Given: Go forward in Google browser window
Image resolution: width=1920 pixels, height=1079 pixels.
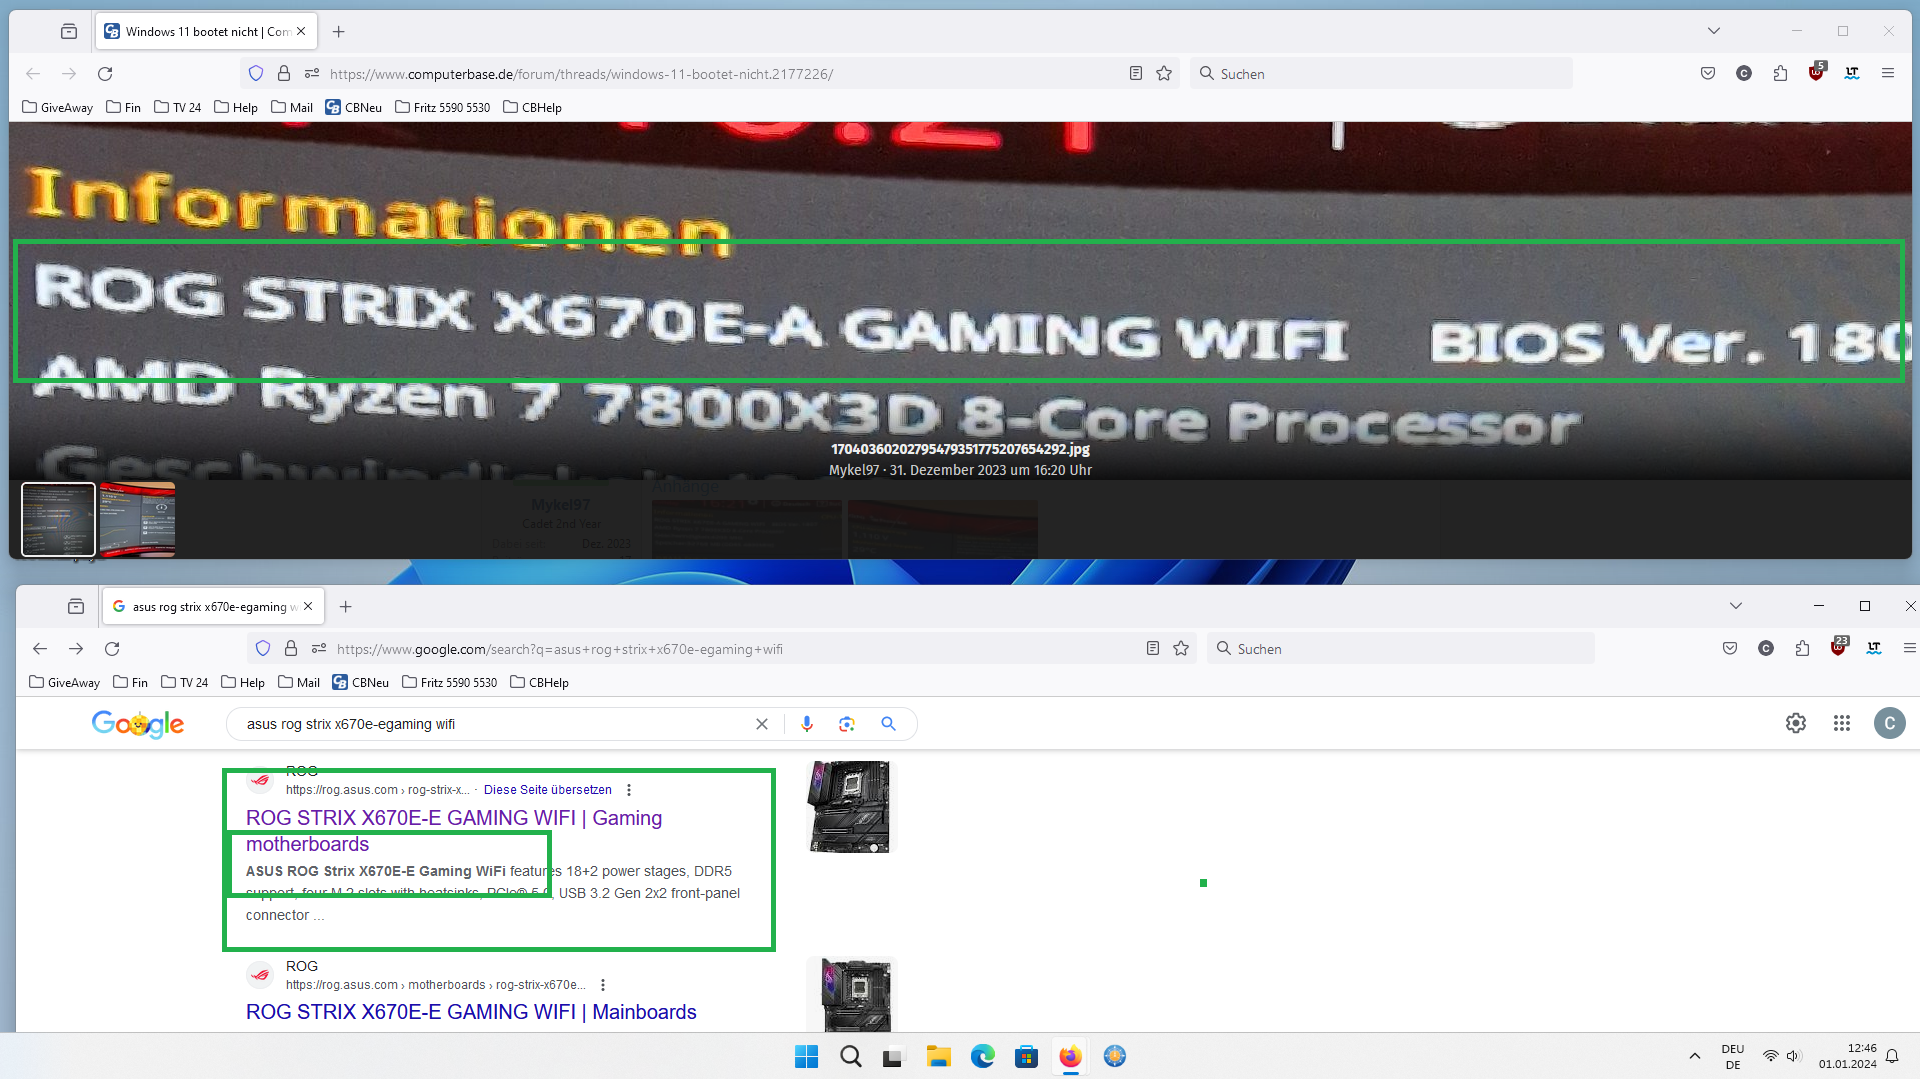Looking at the screenshot, I should 76,648.
